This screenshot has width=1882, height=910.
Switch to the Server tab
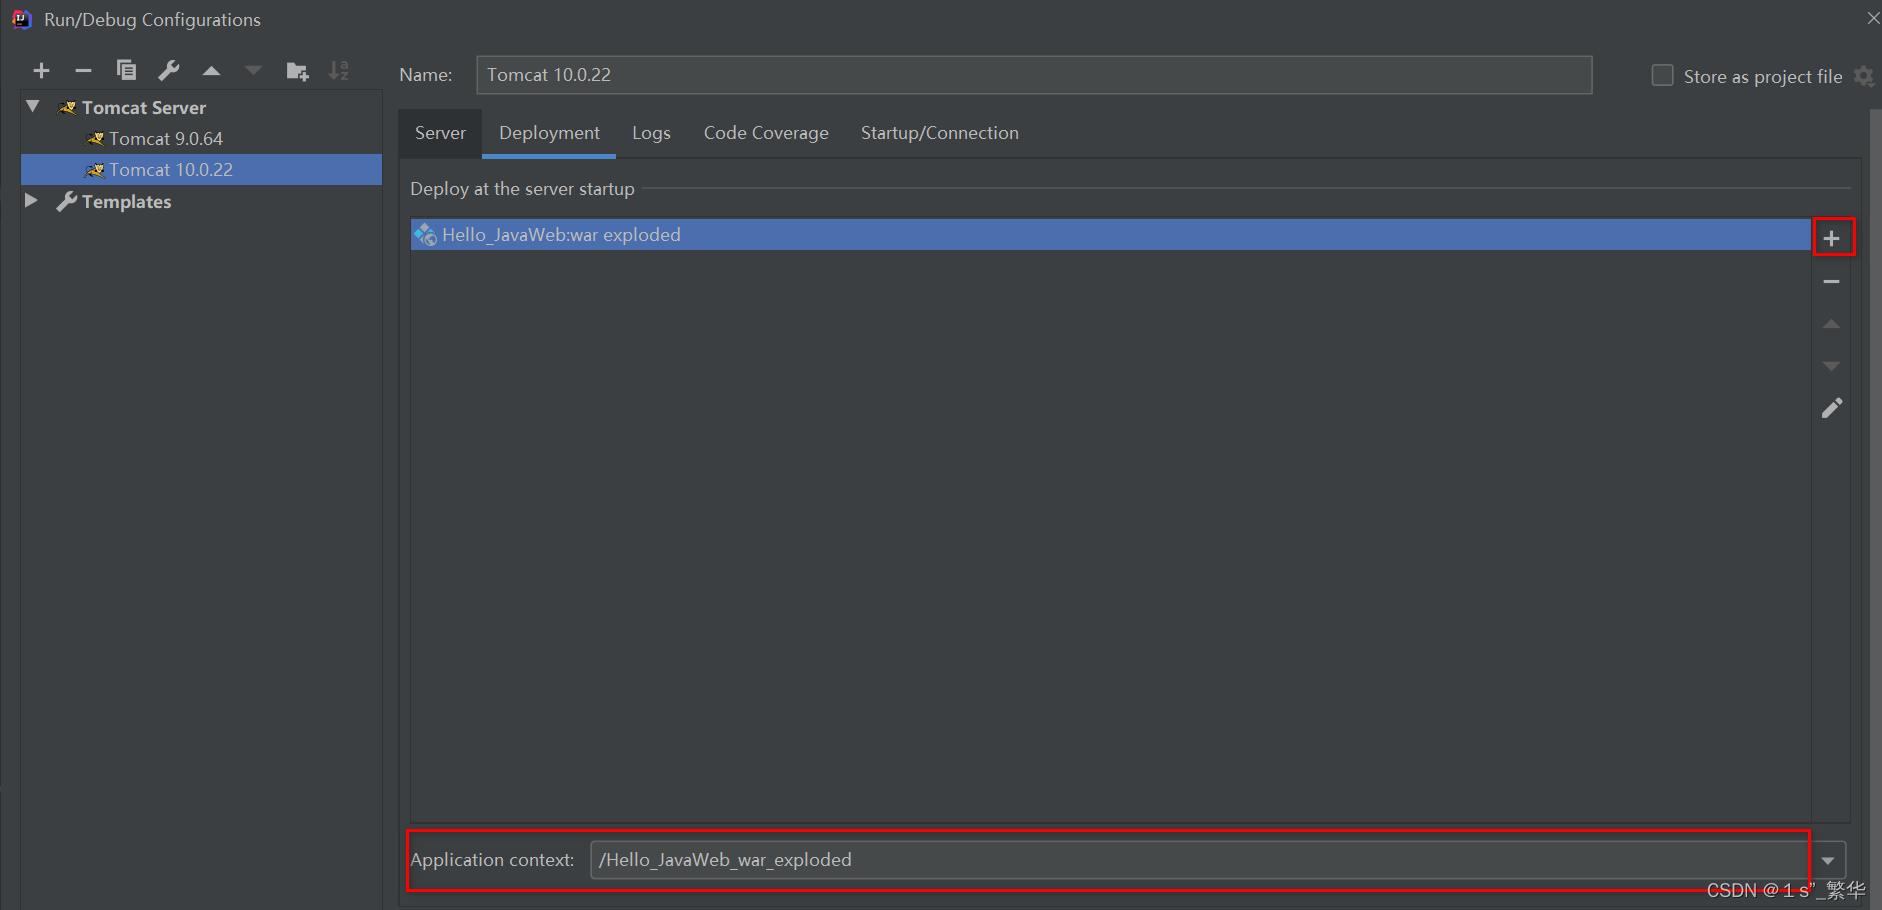[x=440, y=133]
